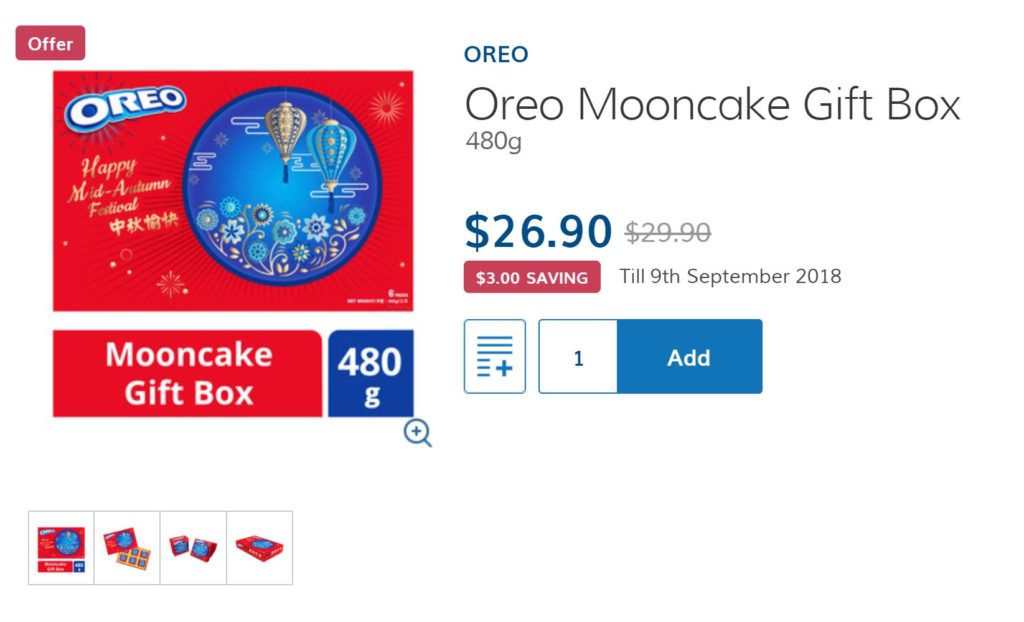This screenshot has height=622, width=1024.
Task: Click the $26.90 offer price
Action: pyautogui.click(x=538, y=232)
